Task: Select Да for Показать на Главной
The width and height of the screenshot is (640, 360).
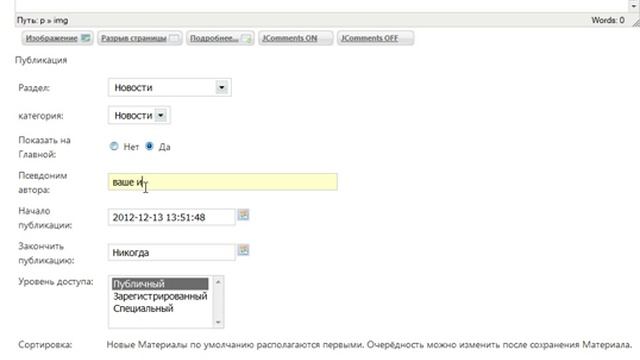Action: coord(149,146)
